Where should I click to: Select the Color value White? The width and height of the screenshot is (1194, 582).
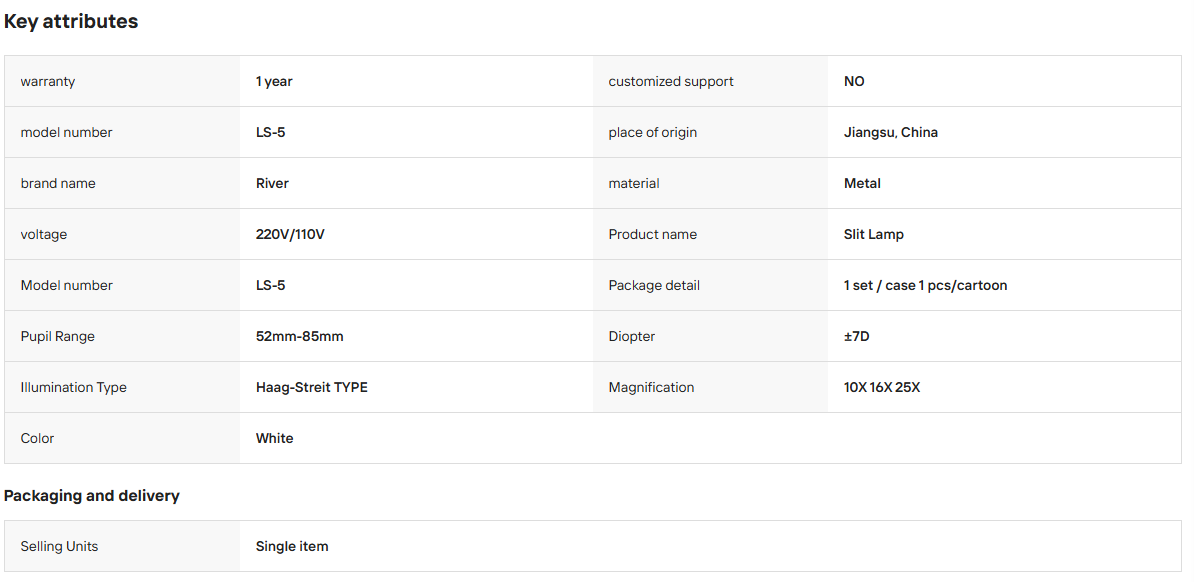pos(274,438)
